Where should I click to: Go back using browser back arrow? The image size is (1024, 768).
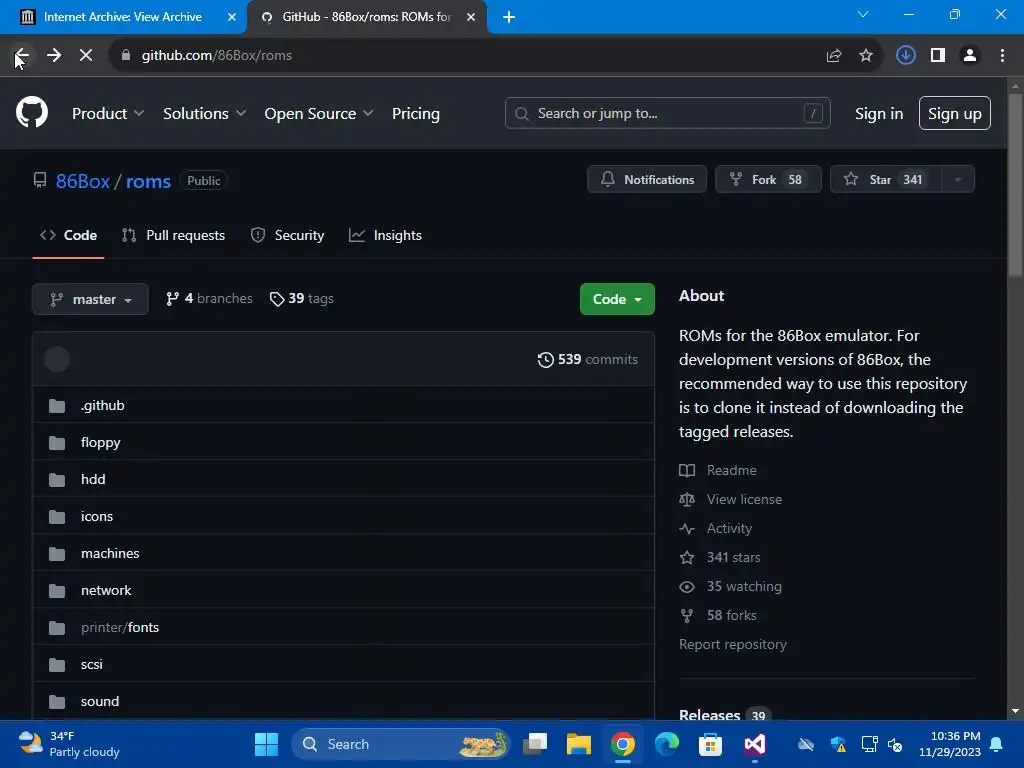tap(22, 56)
